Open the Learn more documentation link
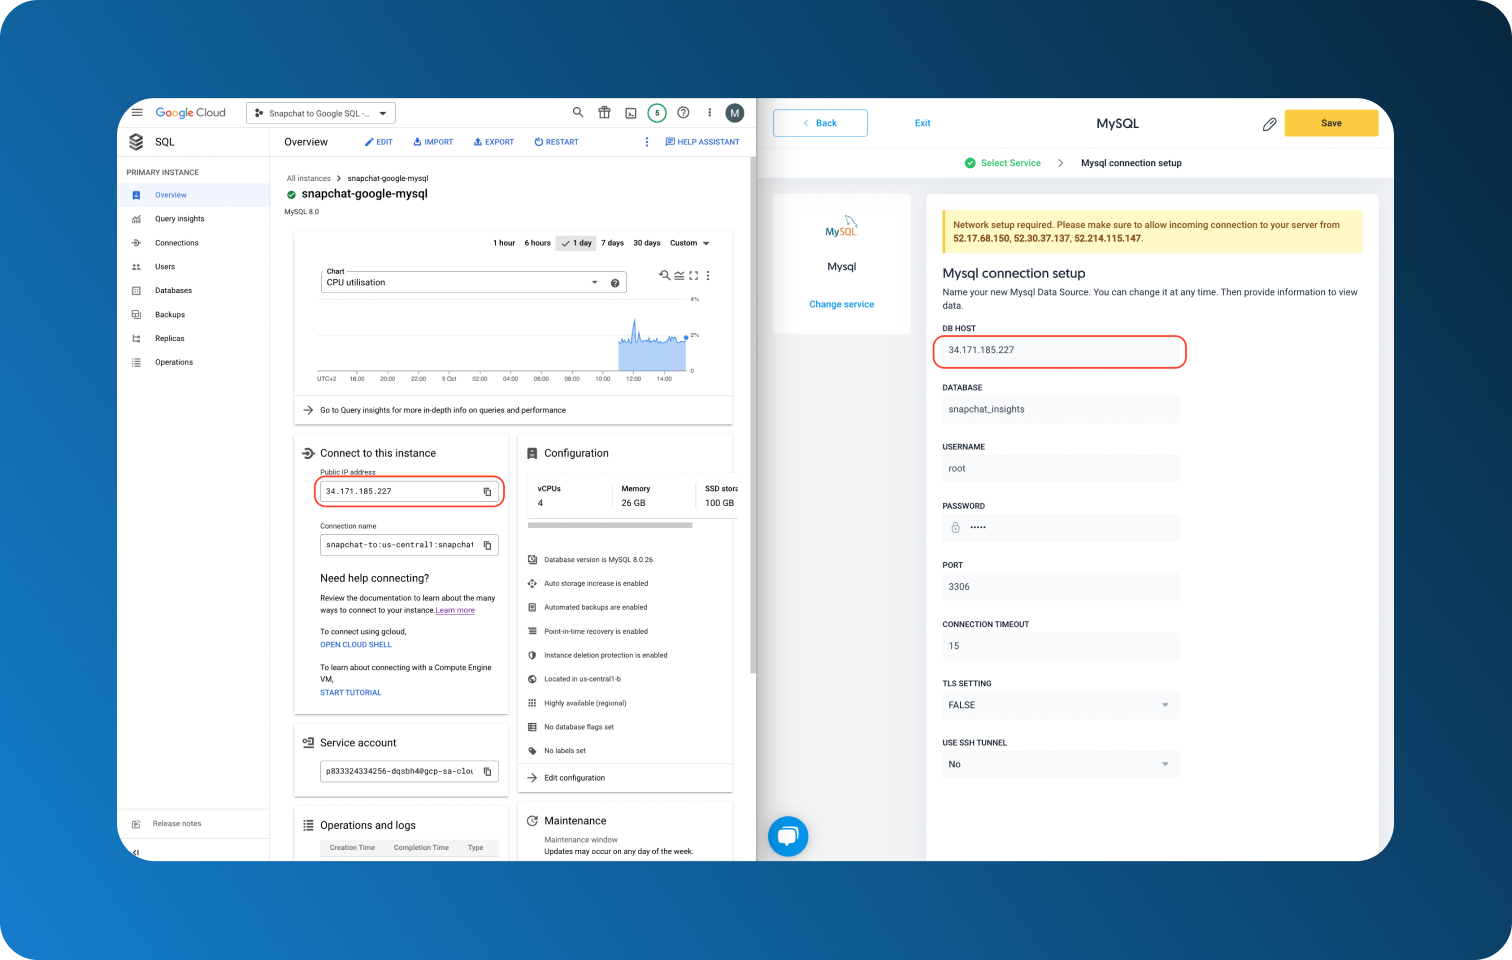 pos(455,610)
